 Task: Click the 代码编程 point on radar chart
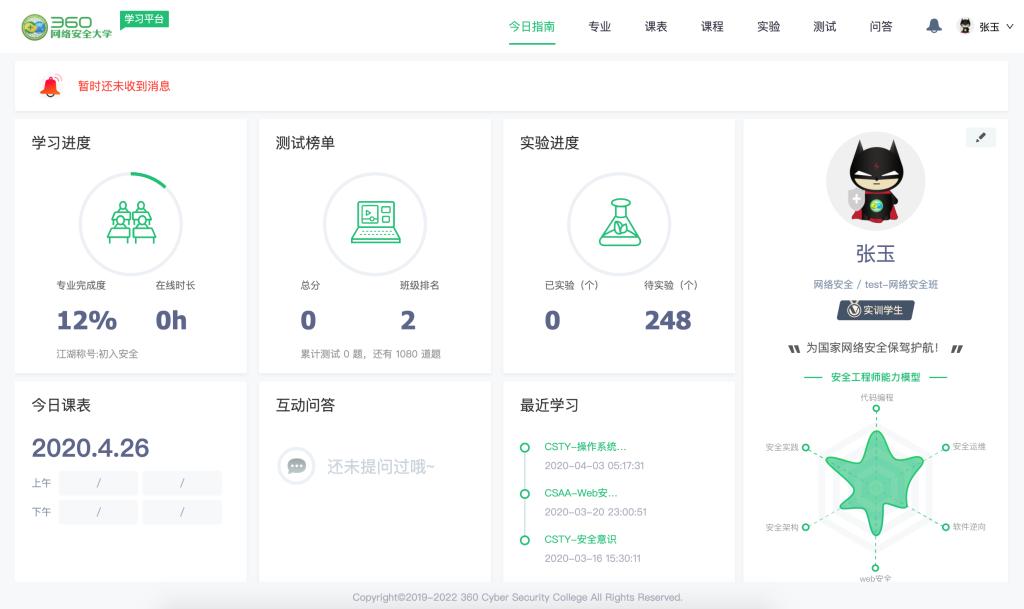pos(876,408)
